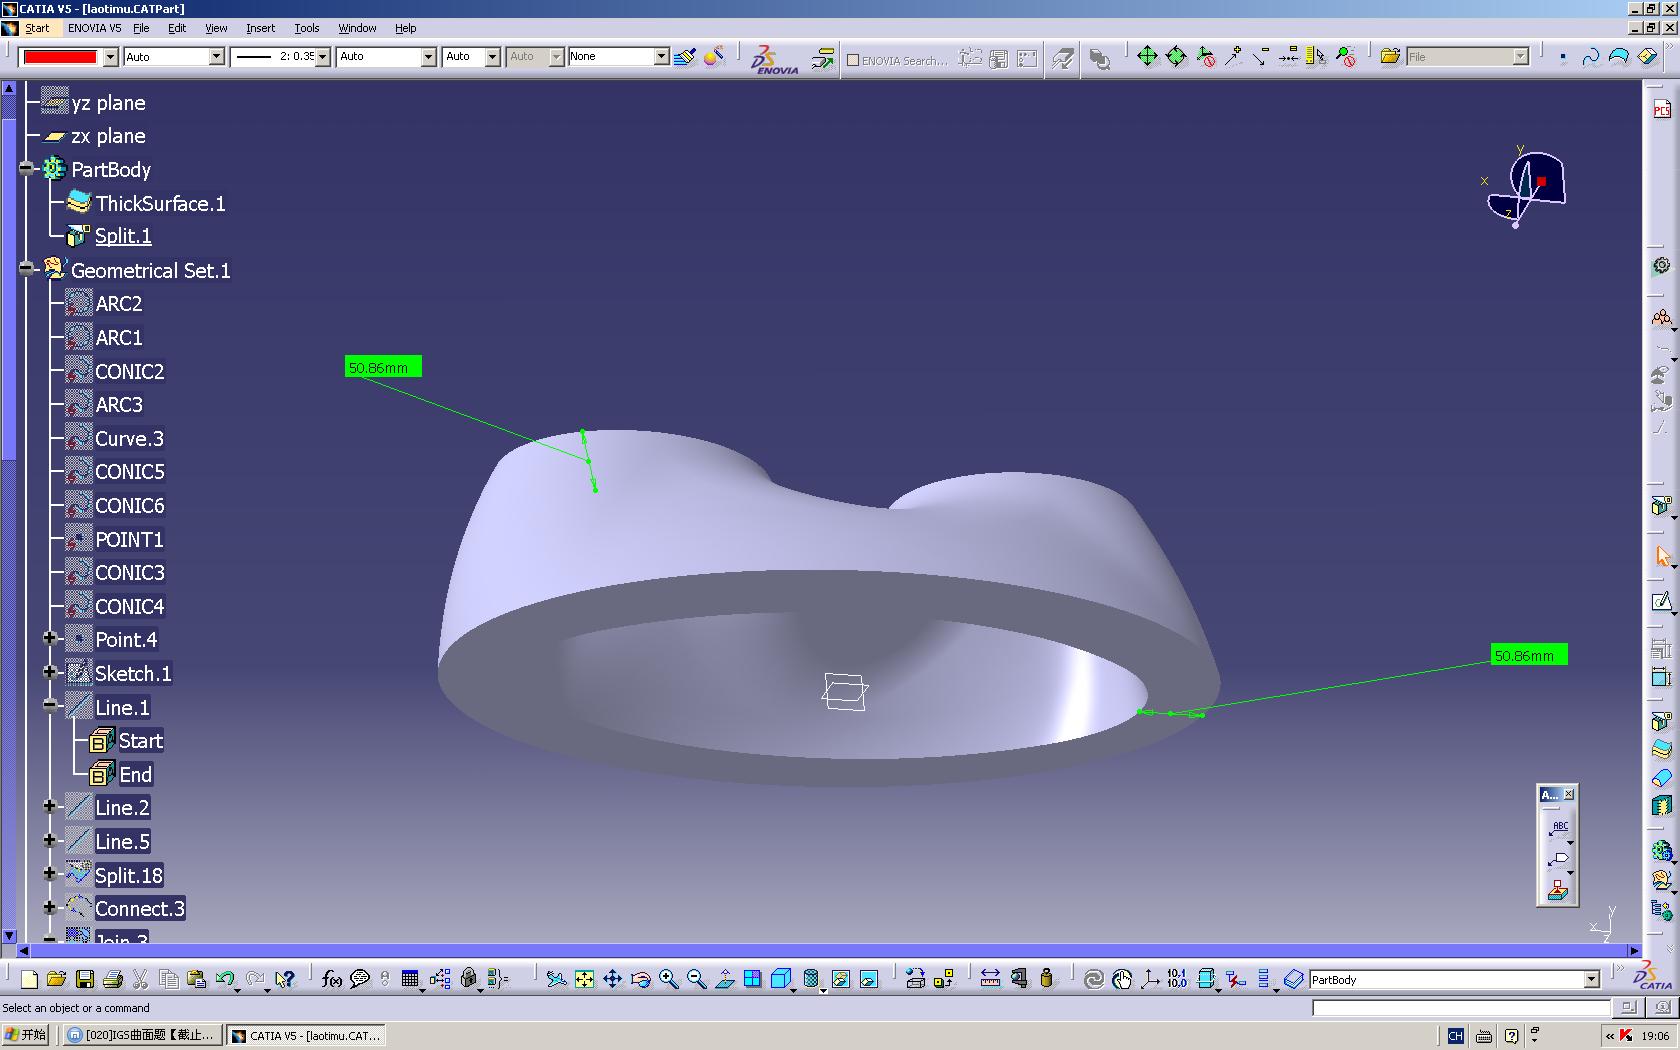Open the Help menu
1680x1050 pixels.
click(x=406, y=28)
